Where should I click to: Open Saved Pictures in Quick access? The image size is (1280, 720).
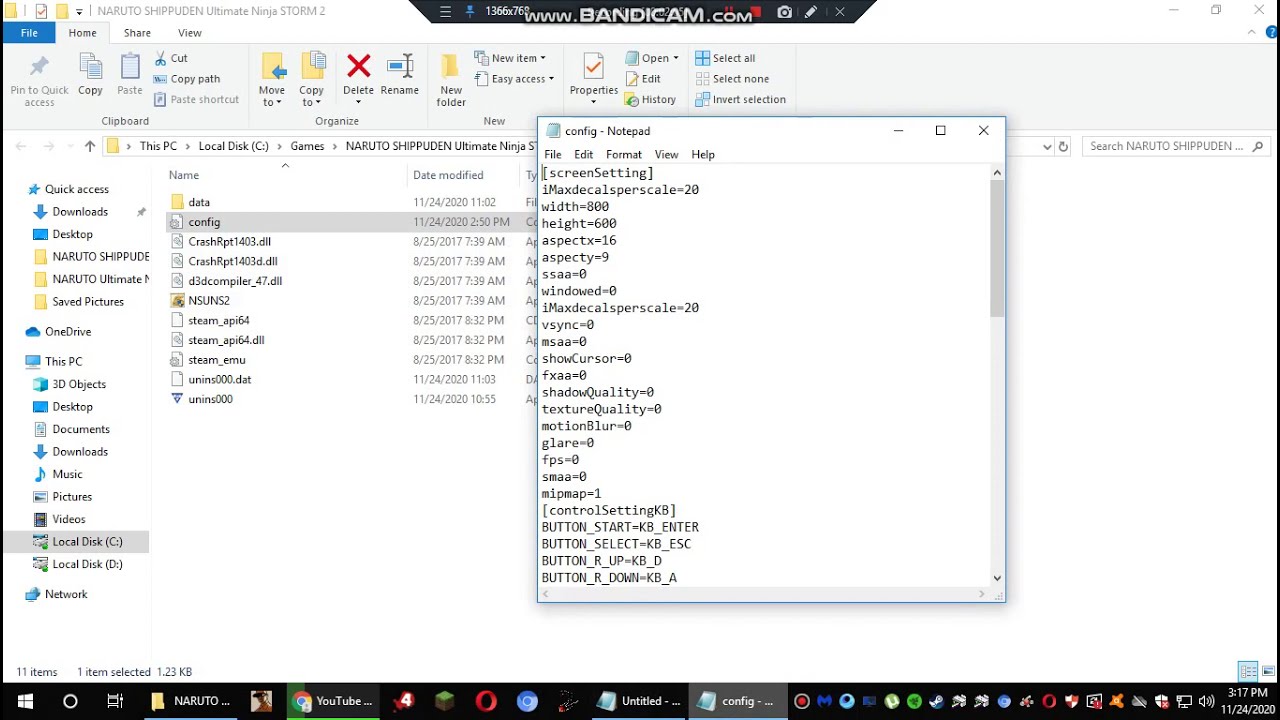88,301
